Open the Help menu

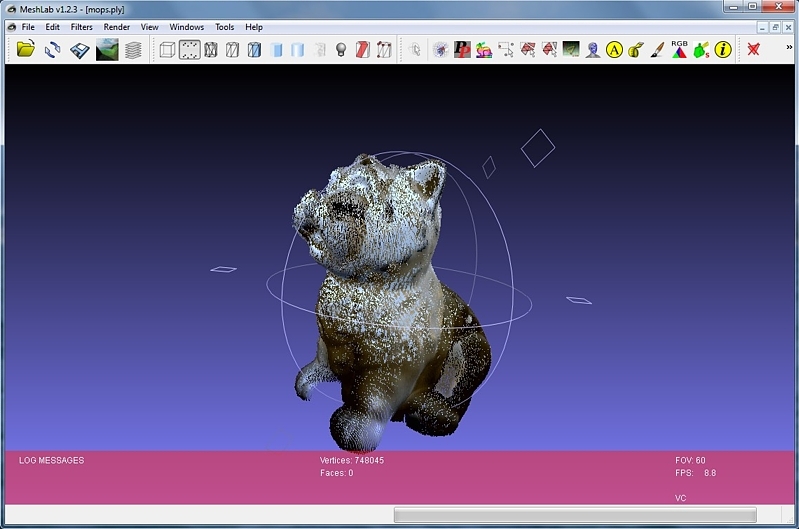tap(254, 27)
